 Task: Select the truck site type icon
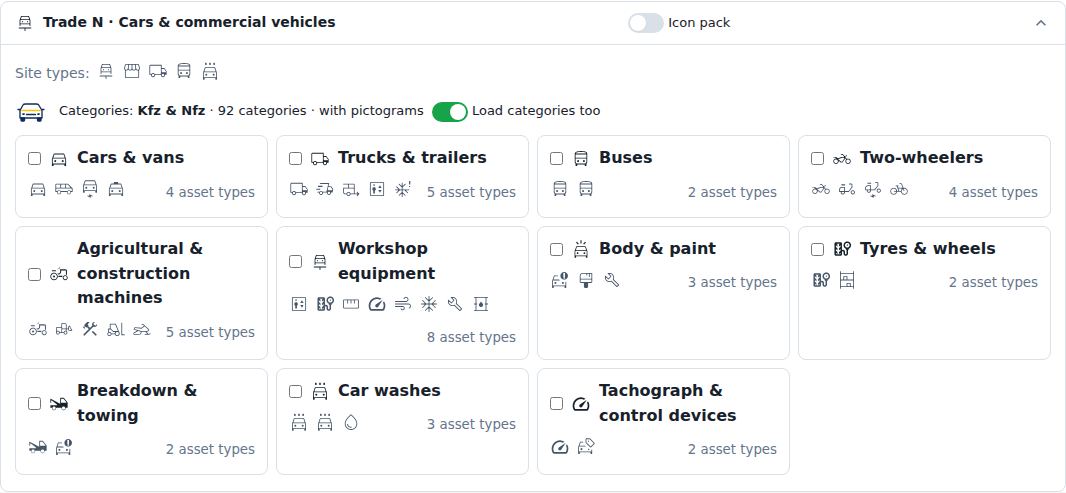[158, 71]
